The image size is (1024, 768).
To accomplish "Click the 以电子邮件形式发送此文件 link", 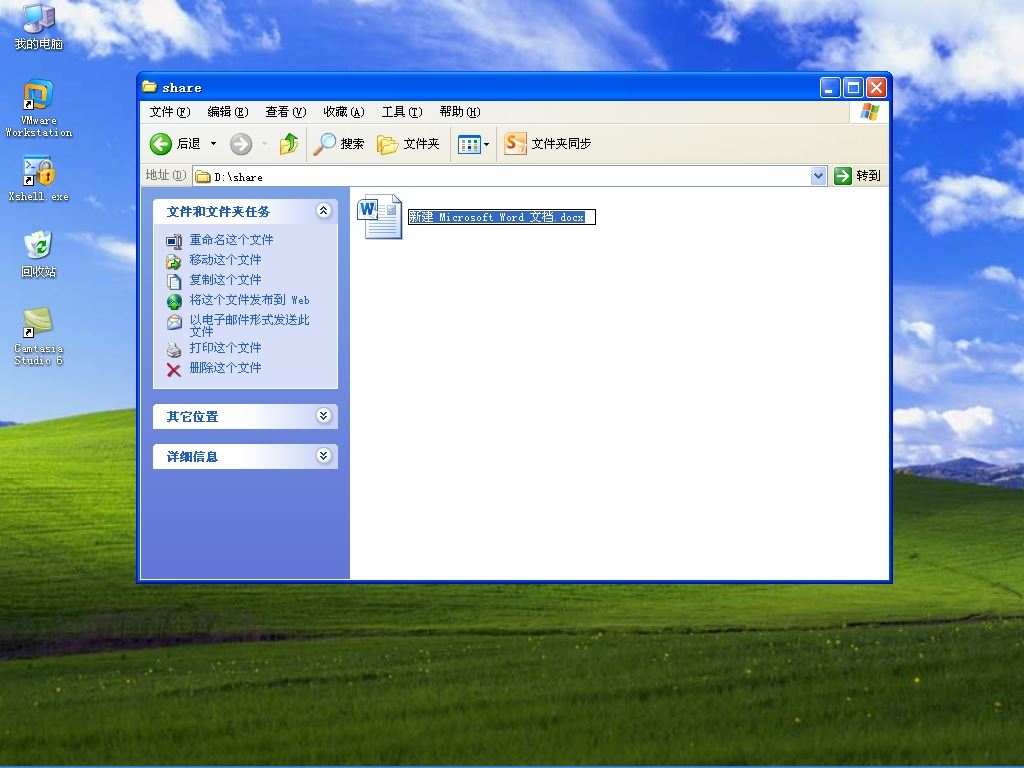I will pyautogui.click(x=249, y=325).
